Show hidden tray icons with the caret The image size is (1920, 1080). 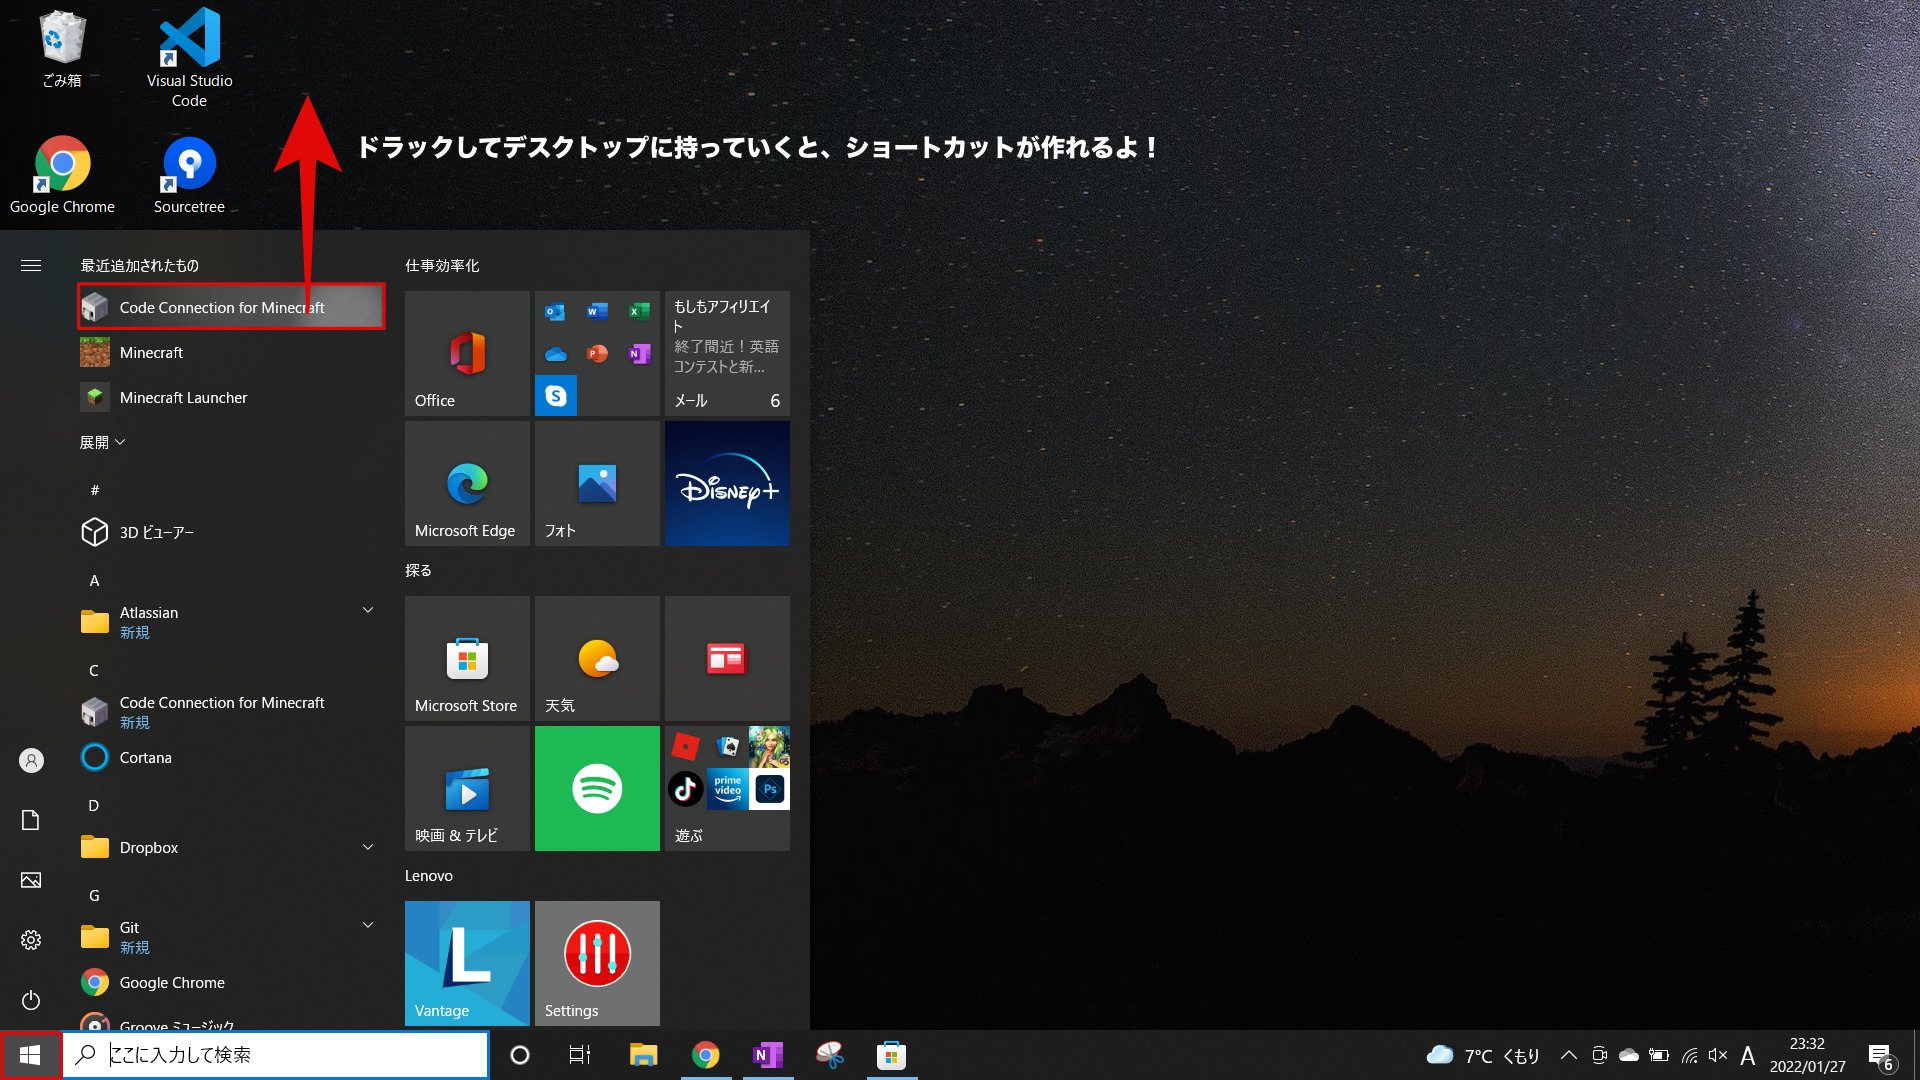1569,1055
